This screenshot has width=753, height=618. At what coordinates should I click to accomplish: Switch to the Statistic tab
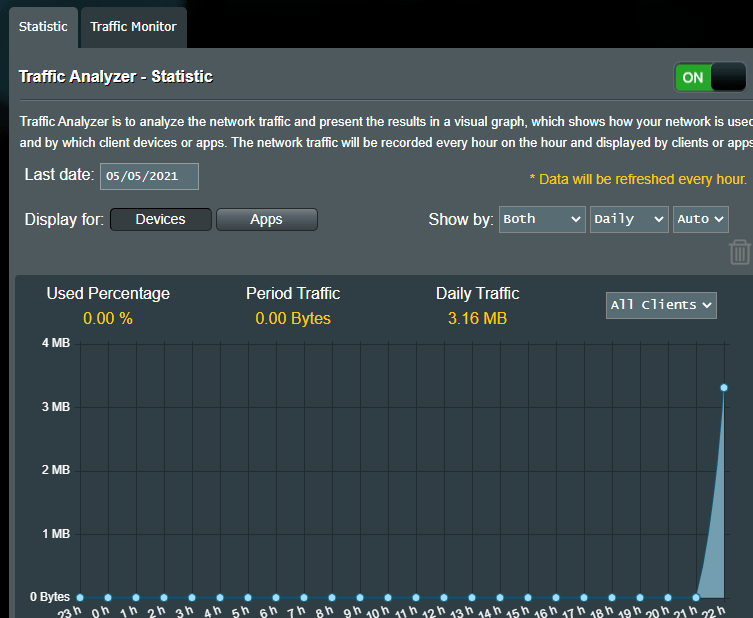coord(43,27)
